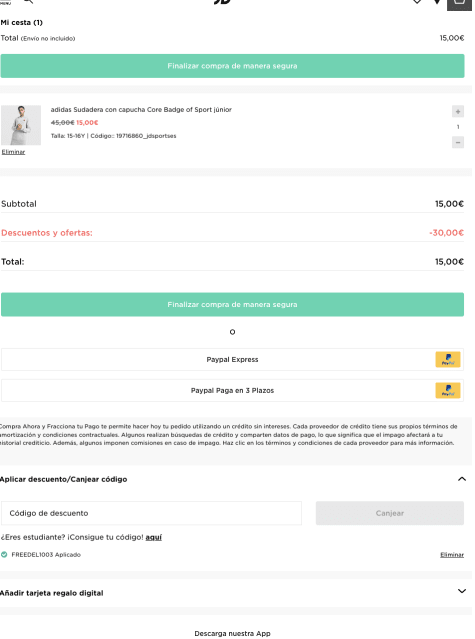This screenshot has width=475, height=639.
Task: Remove the adidas Sudadera from the basket
Action: click(x=13, y=152)
